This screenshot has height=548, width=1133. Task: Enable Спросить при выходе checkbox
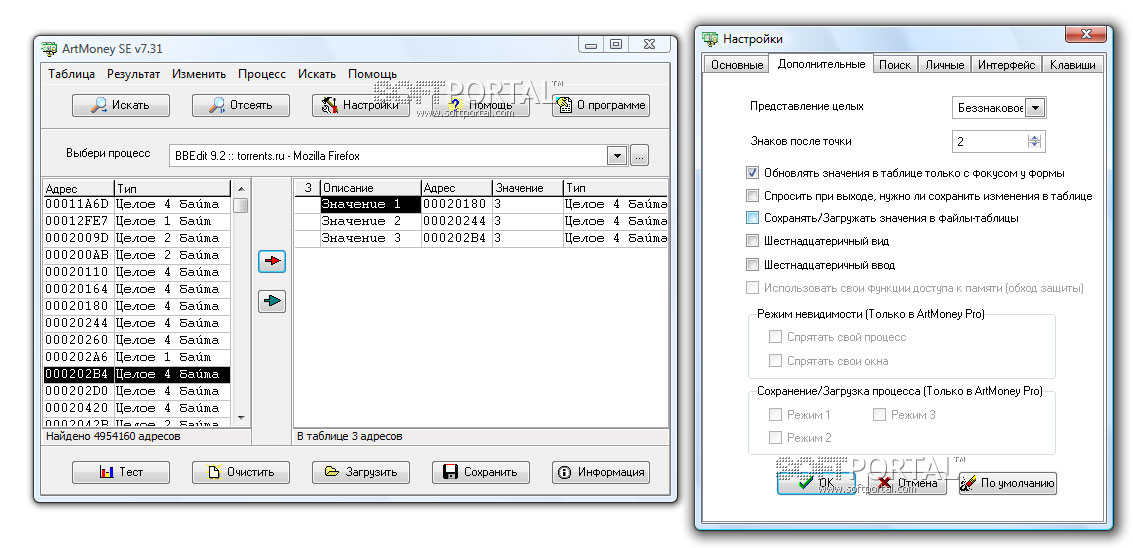(753, 196)
